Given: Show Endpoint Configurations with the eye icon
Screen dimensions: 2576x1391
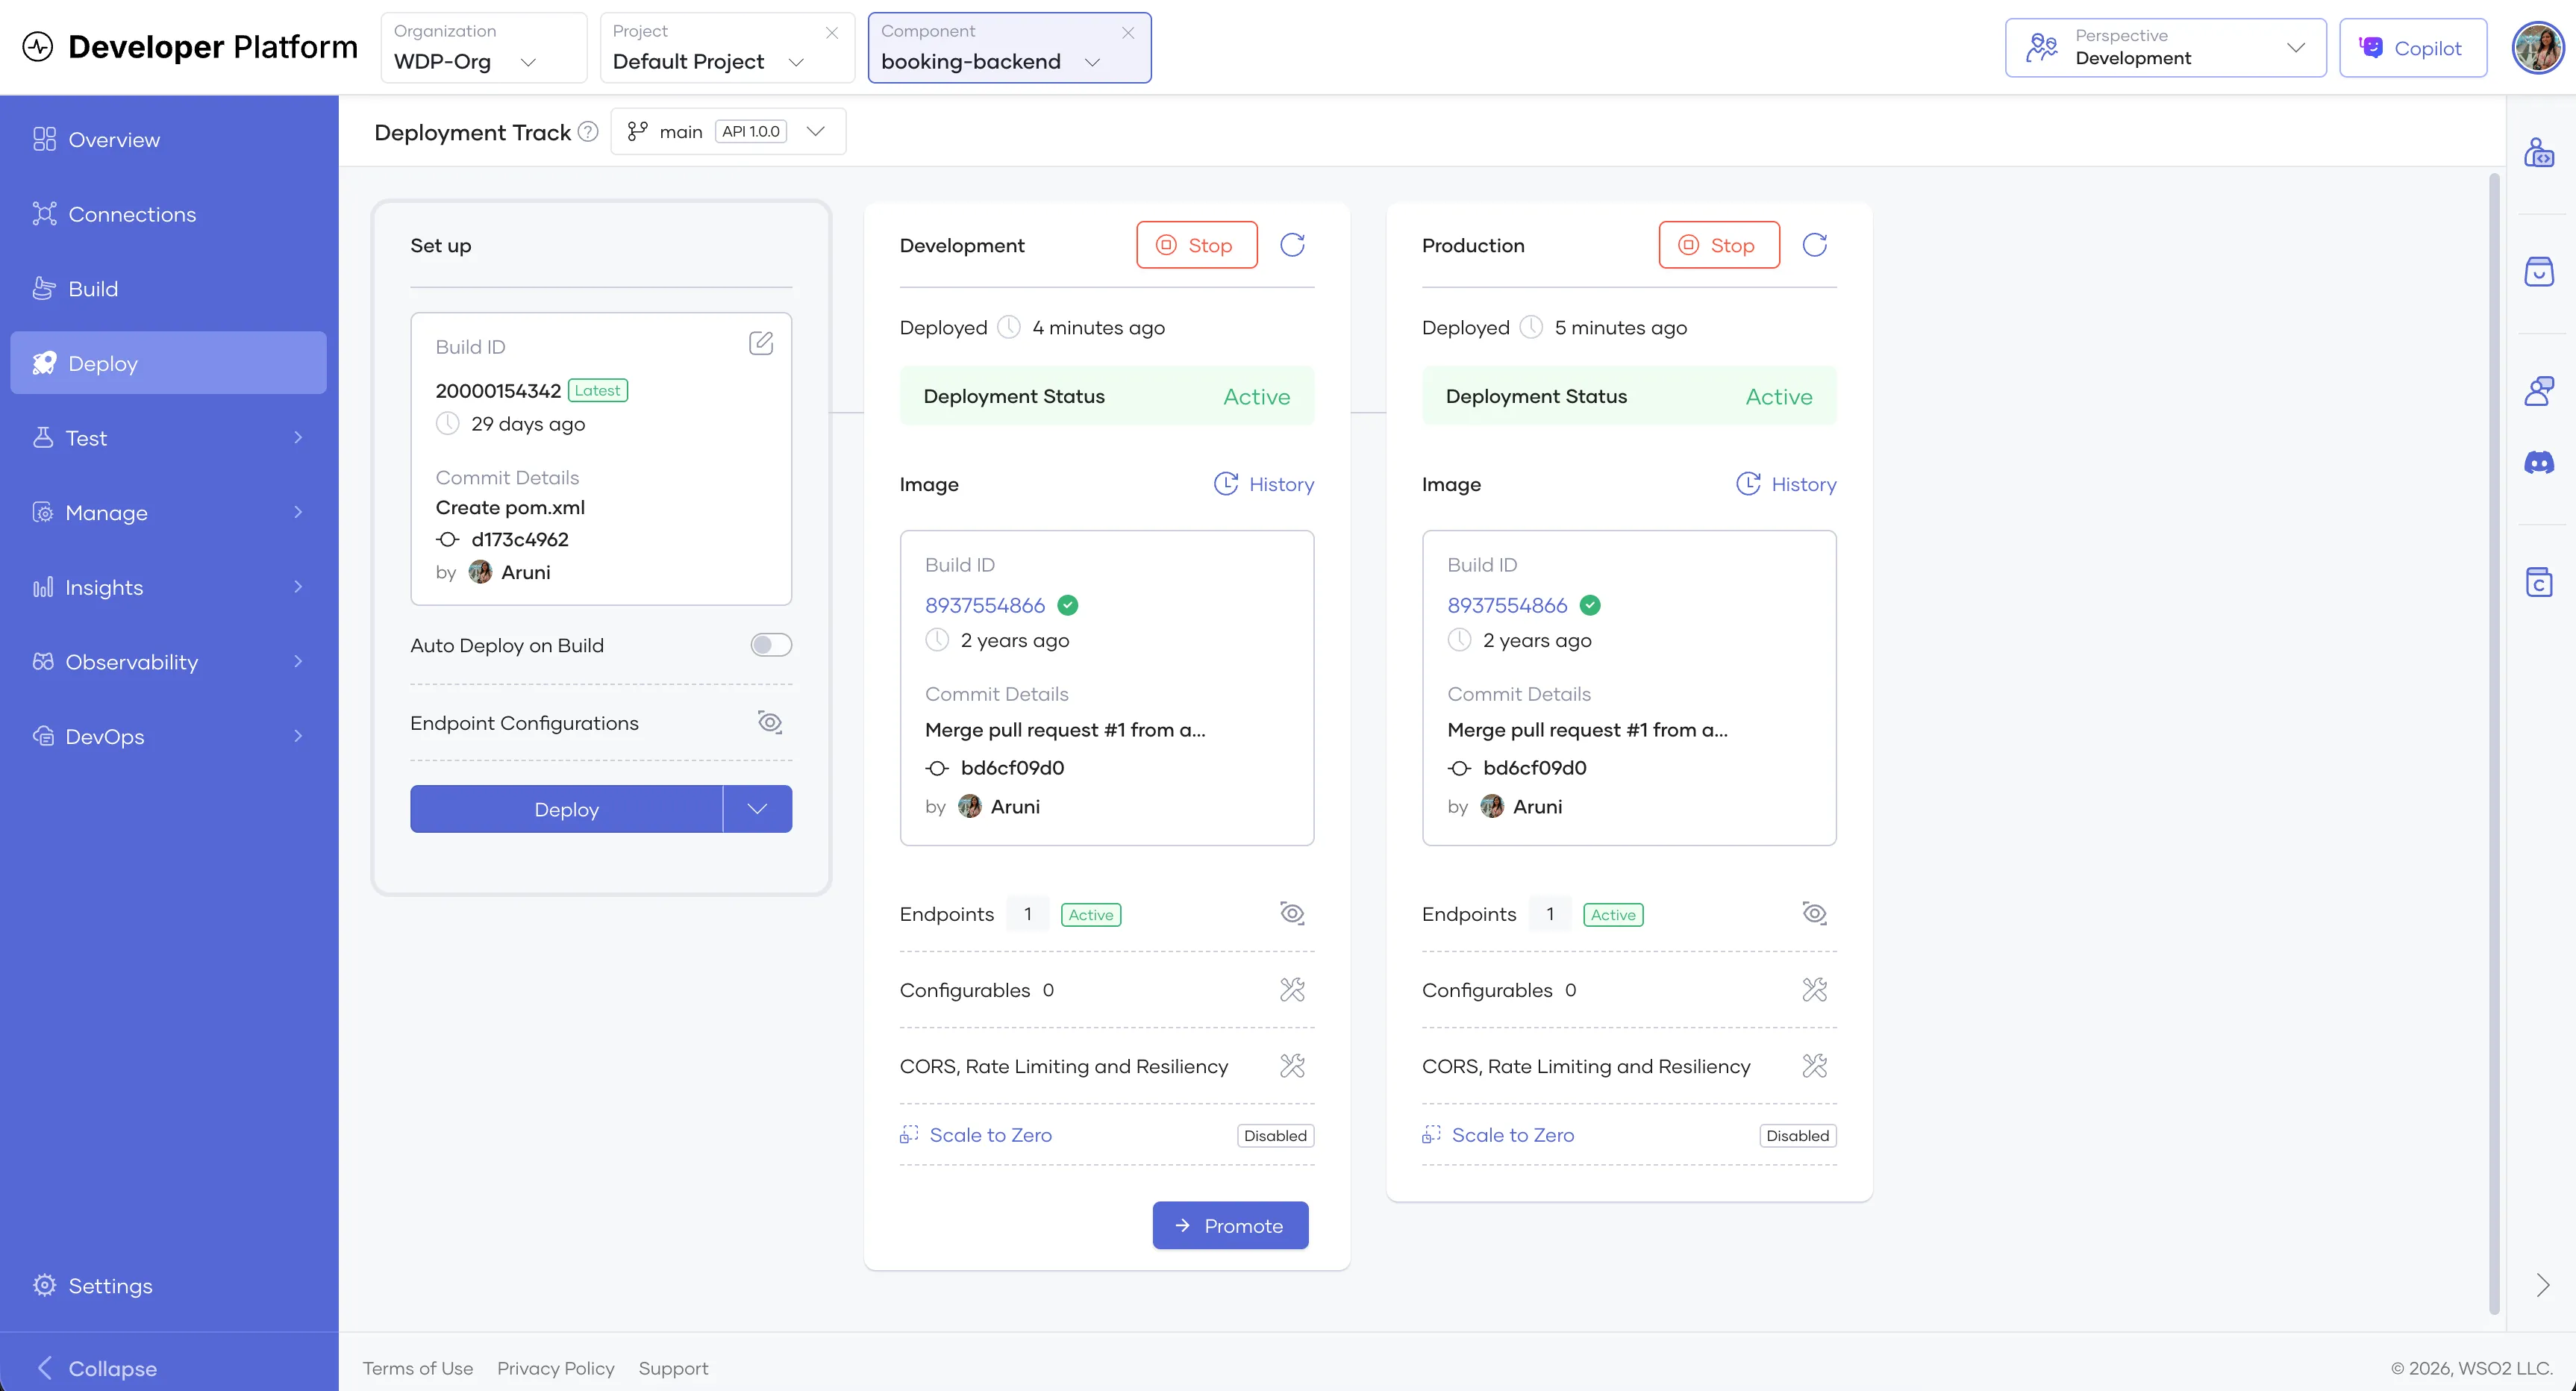Looking at the screenshot, I should pyautogui.click(x=769, y=722).
